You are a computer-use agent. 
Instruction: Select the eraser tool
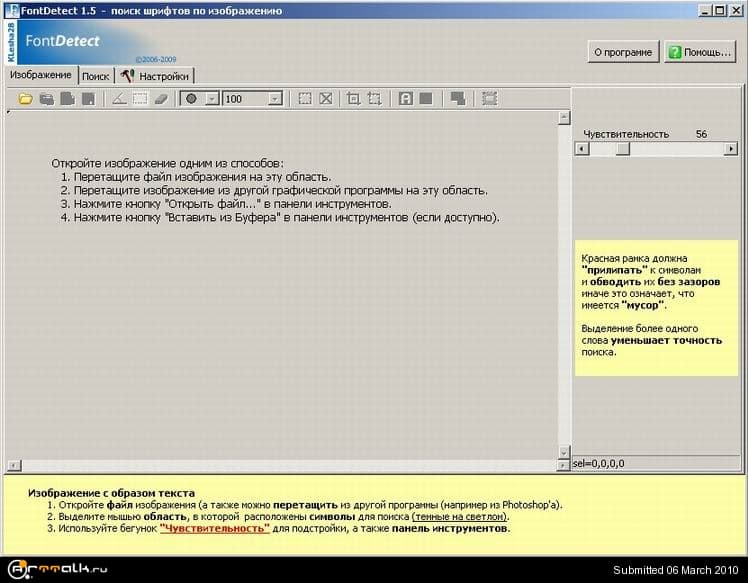pyautogui.click(x=161, y=99)
